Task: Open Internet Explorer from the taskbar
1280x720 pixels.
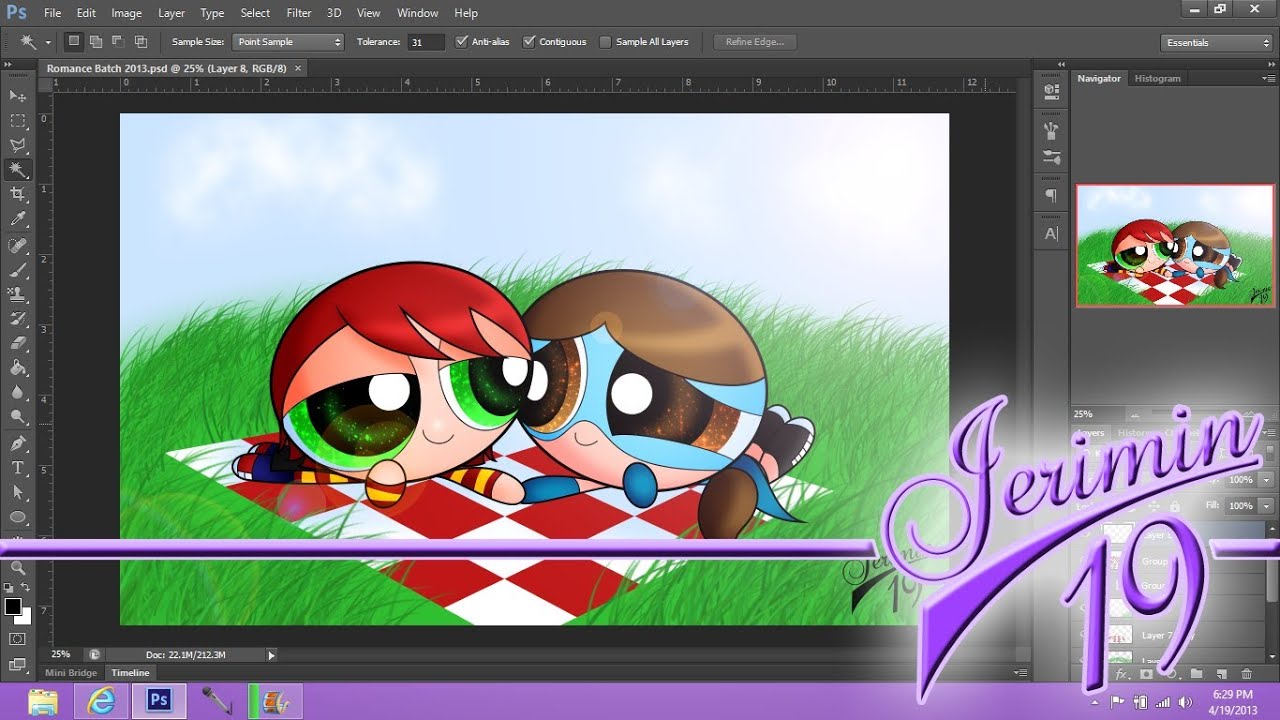Action: click(x=101, y=701)
